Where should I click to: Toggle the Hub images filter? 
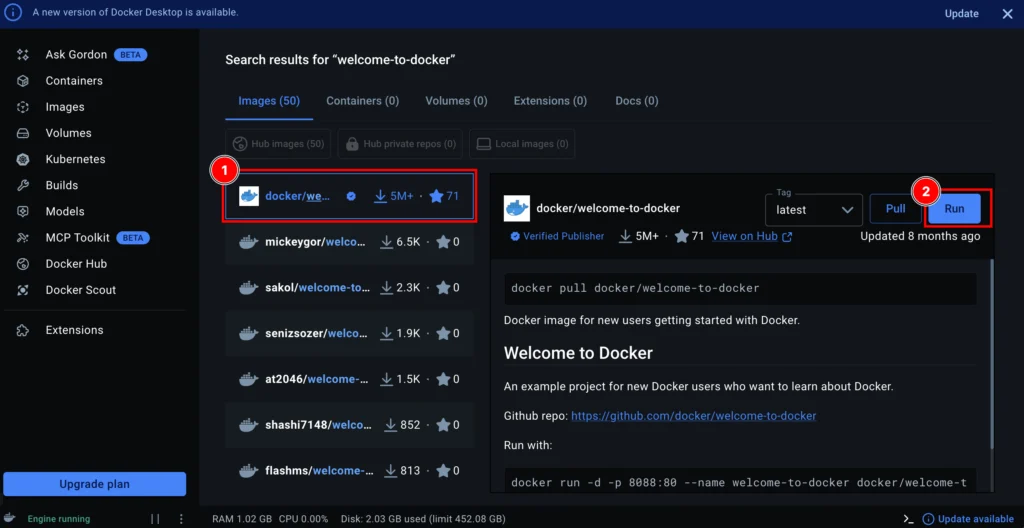coord(279,144)
